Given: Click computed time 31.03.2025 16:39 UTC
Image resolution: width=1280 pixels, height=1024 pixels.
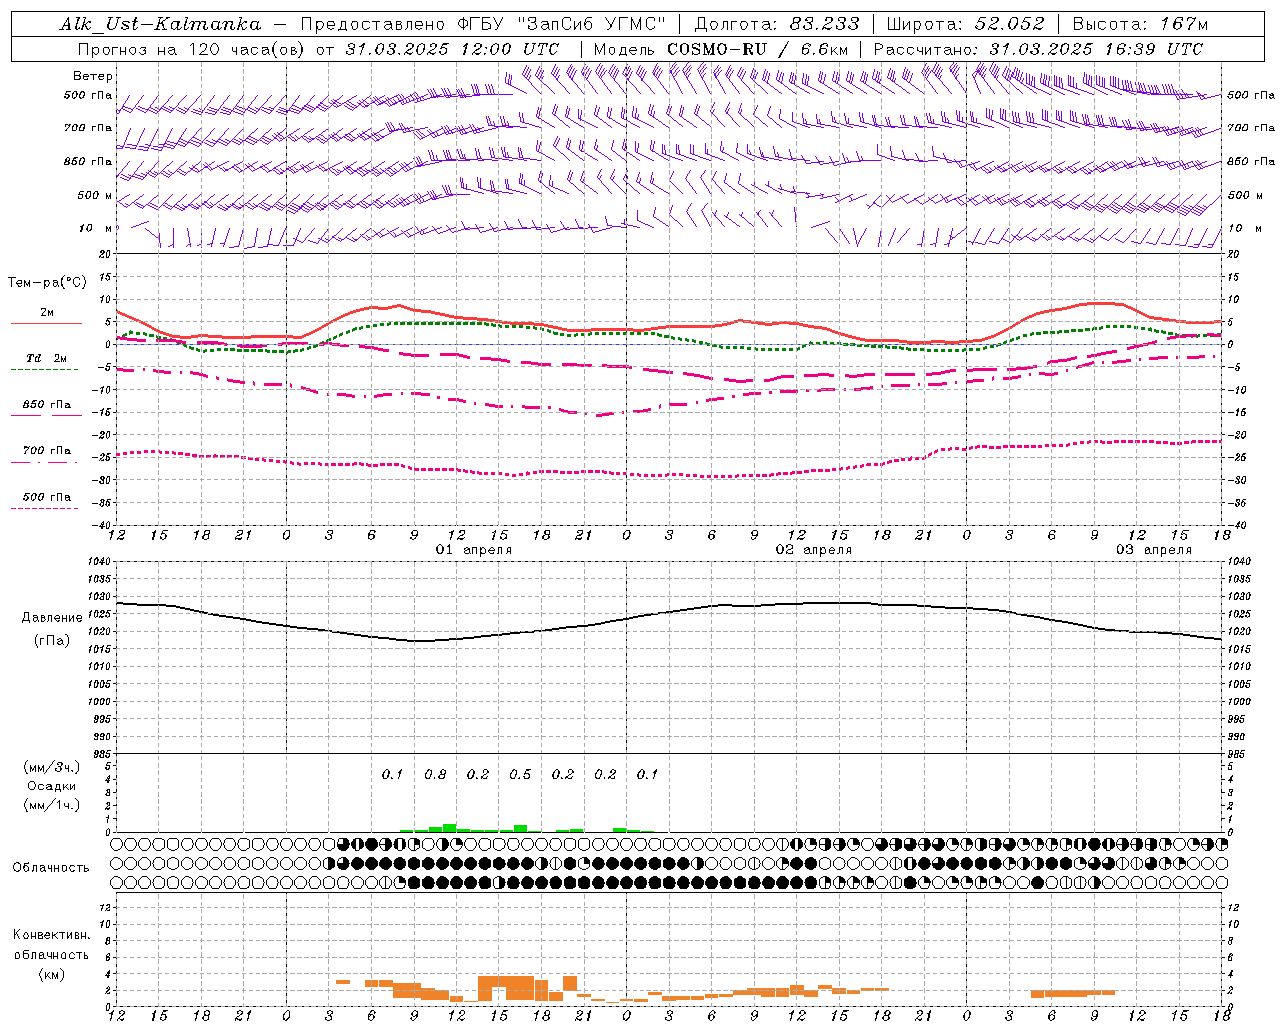Looking at the screenshot, I should [x=1096, y=49].
